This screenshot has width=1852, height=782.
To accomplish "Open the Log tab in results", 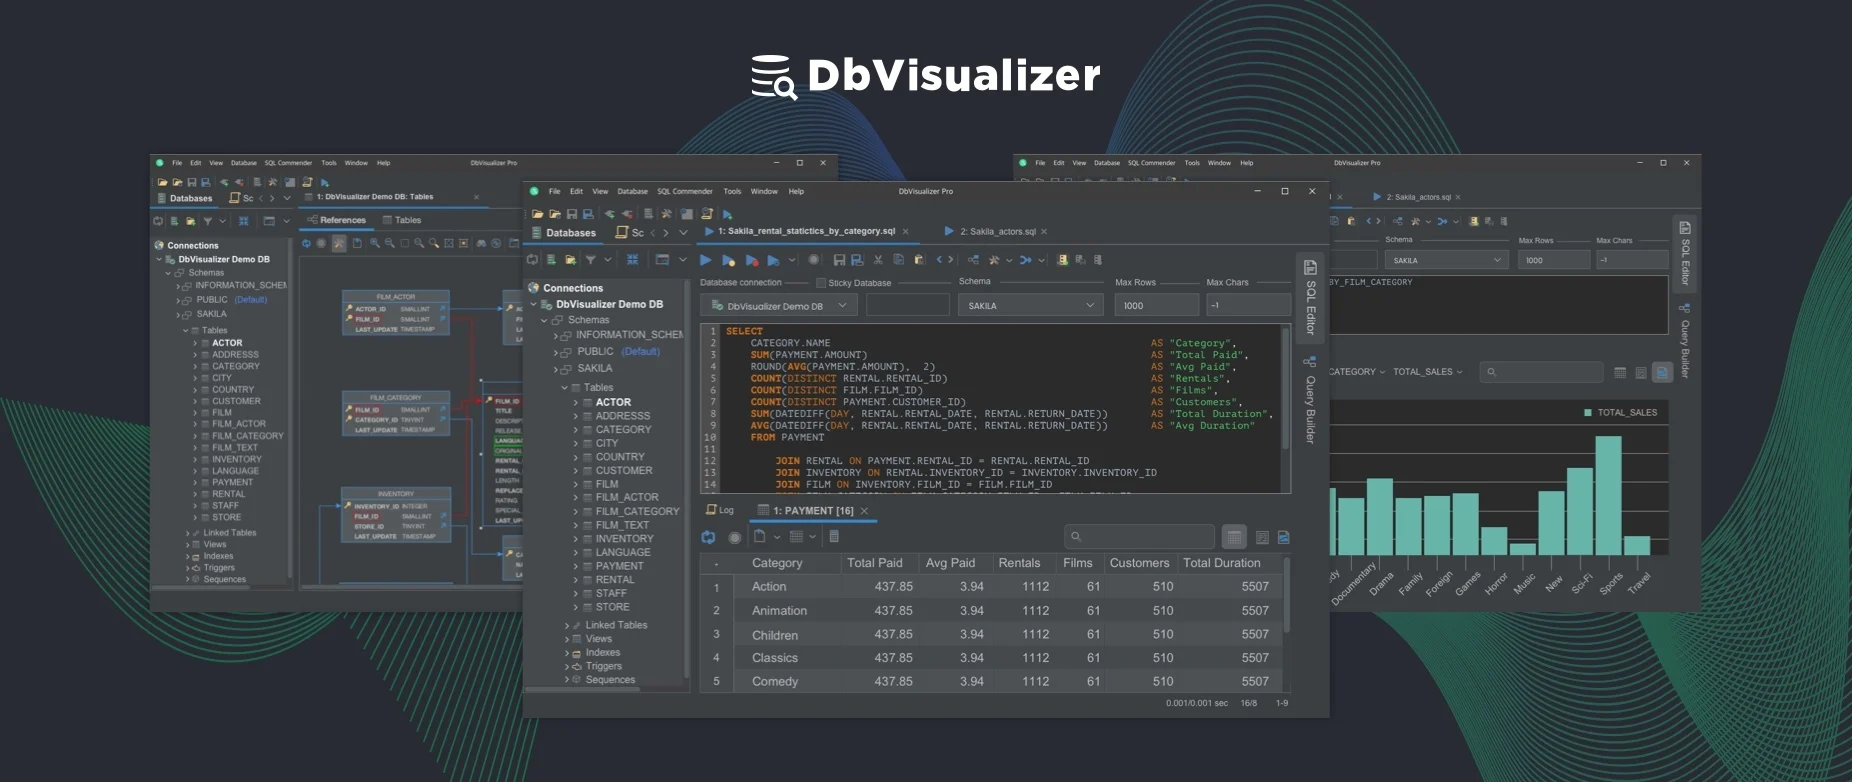I will coord(720,510).
